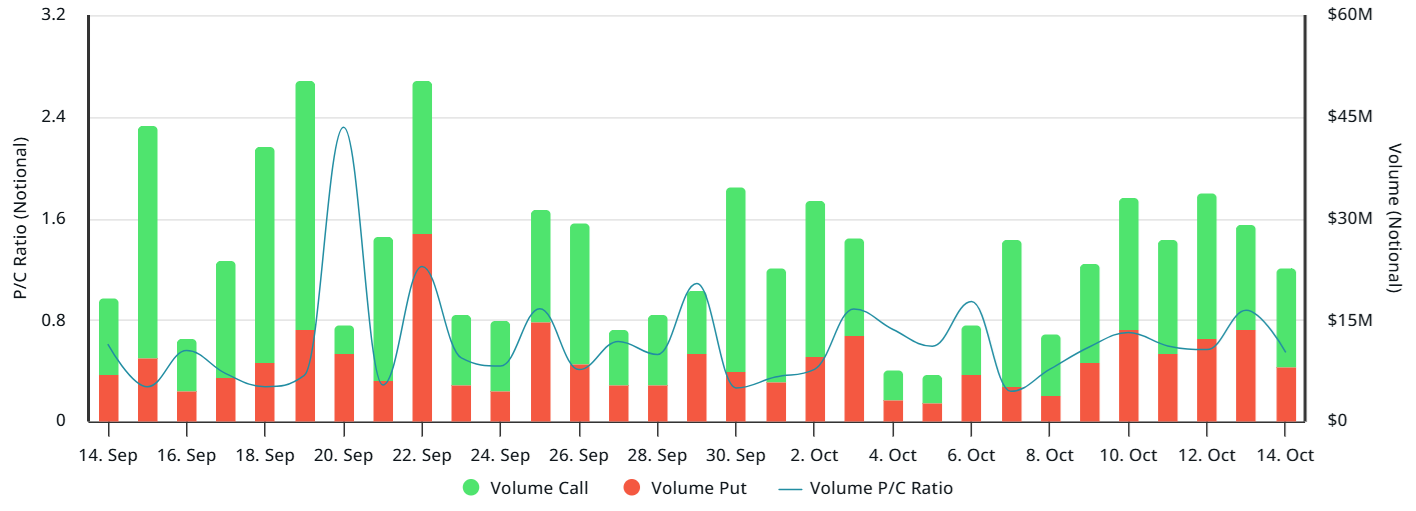Click the green Volume Call legend circle
The image size is (1416, 511).
(x=471, y=488)
